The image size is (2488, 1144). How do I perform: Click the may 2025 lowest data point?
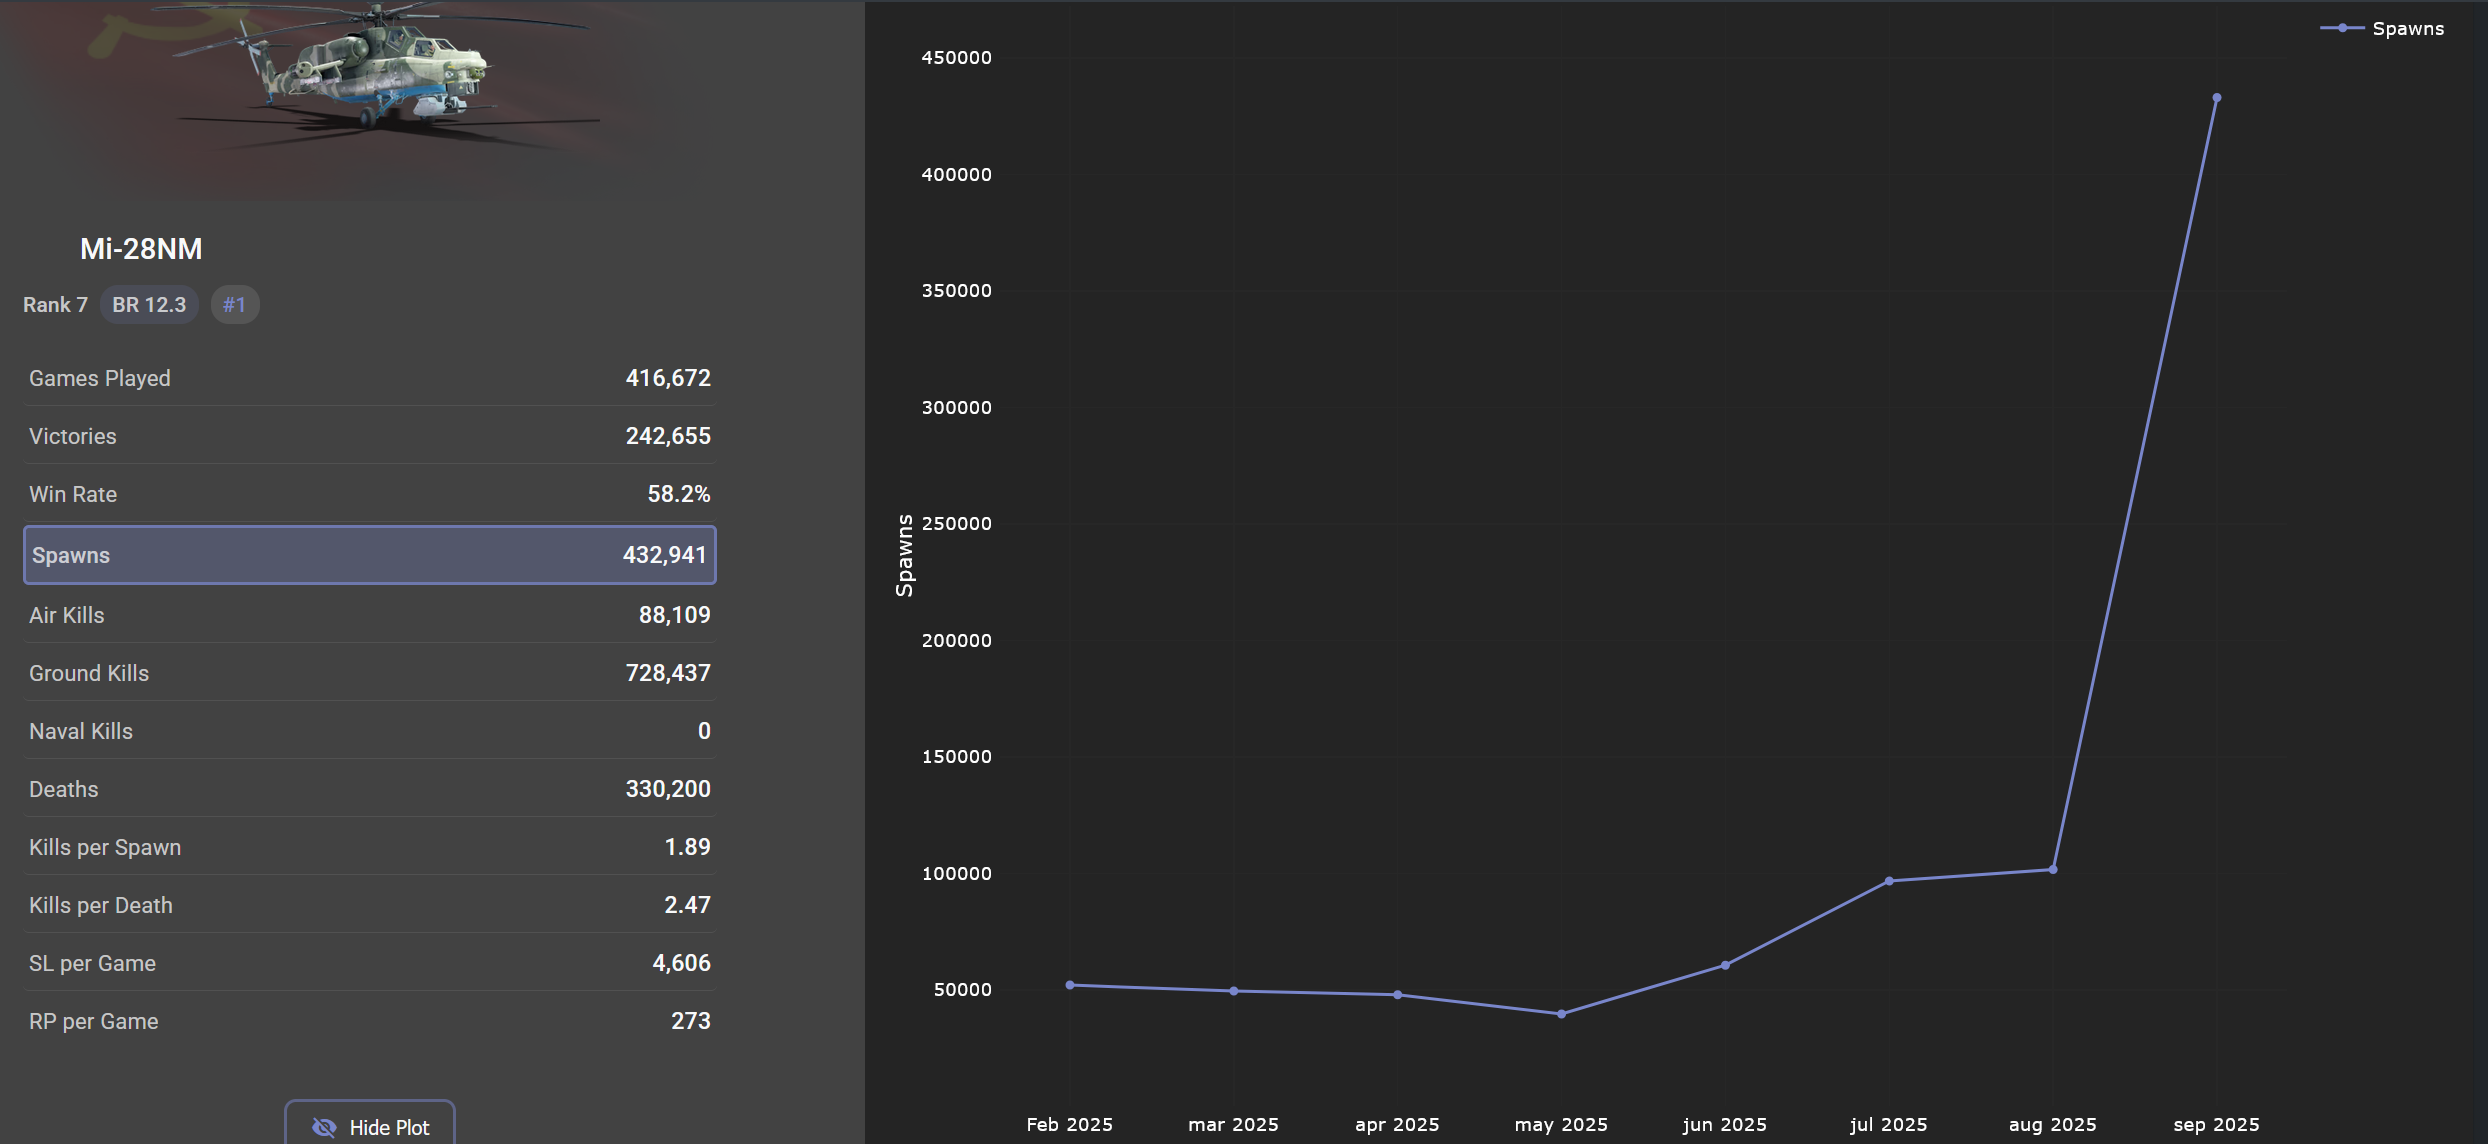point(1561,1014)
